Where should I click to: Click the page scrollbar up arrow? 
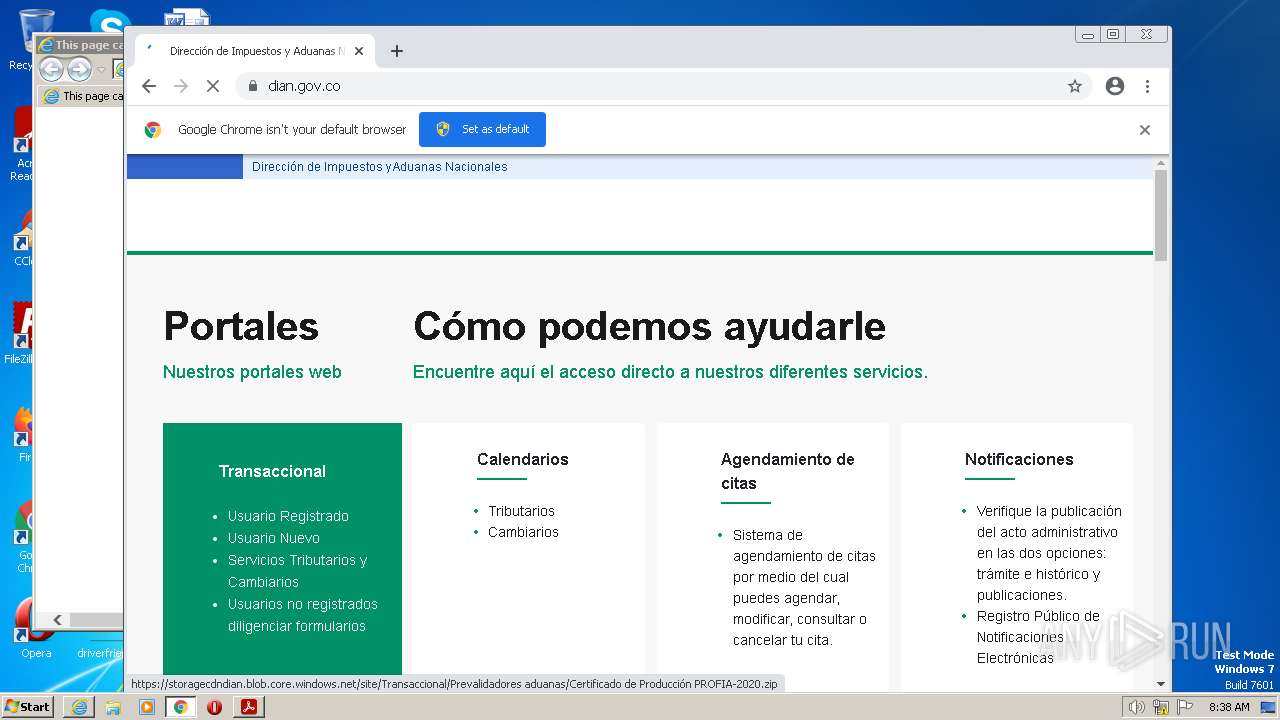point(1161,163)
